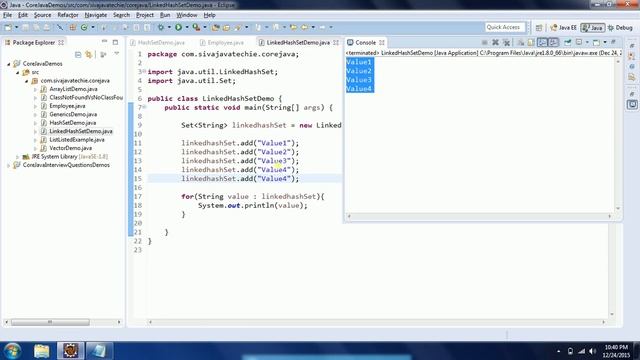Toggle Scroll Lock in Console toolbar

click(x=530, y=42)
